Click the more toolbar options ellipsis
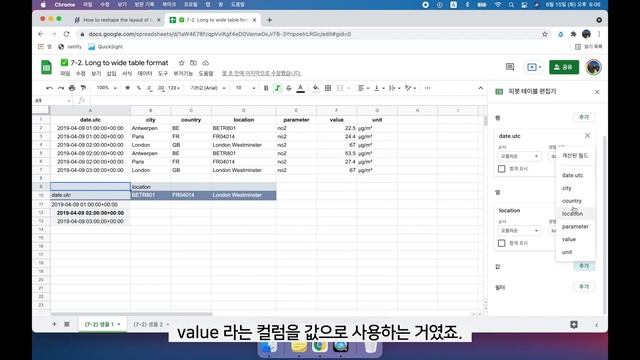 [x=427, y=88]
